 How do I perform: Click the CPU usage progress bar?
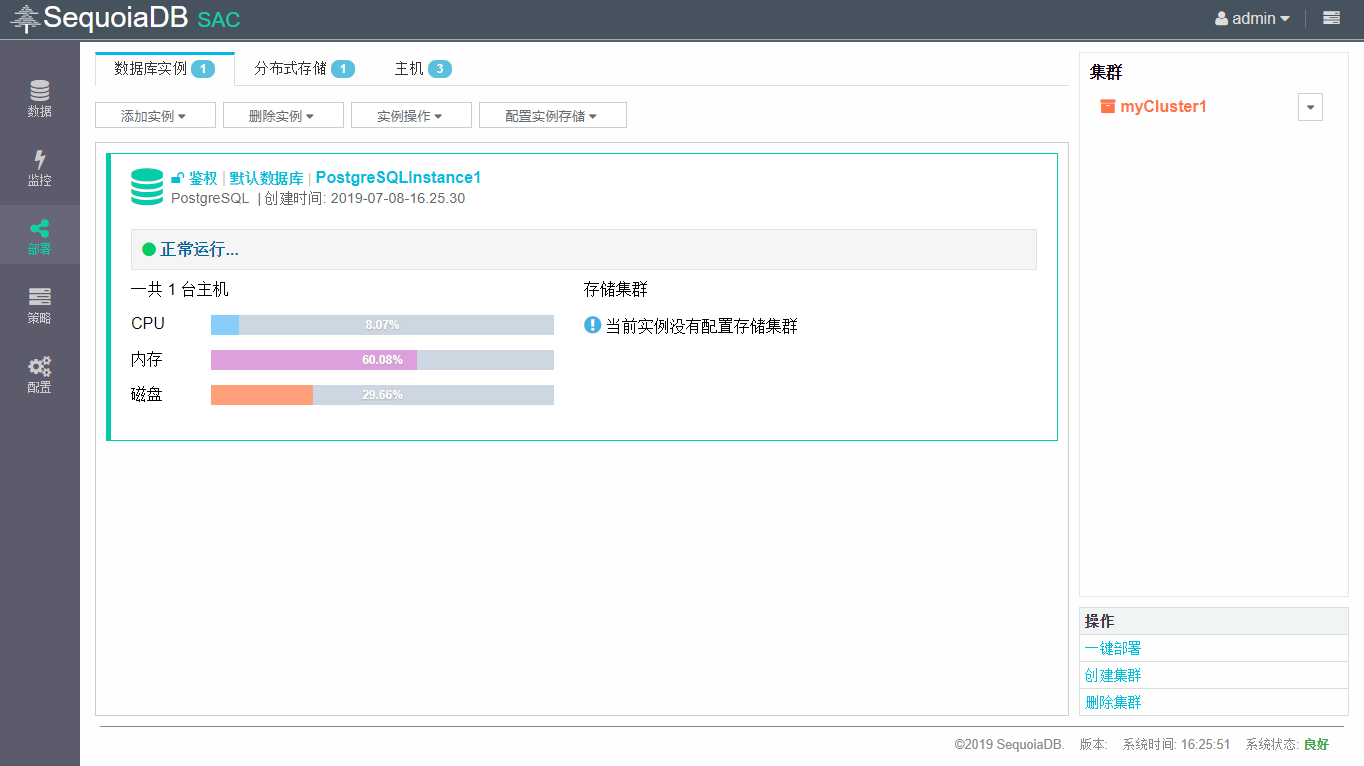(x=382, y=324)
